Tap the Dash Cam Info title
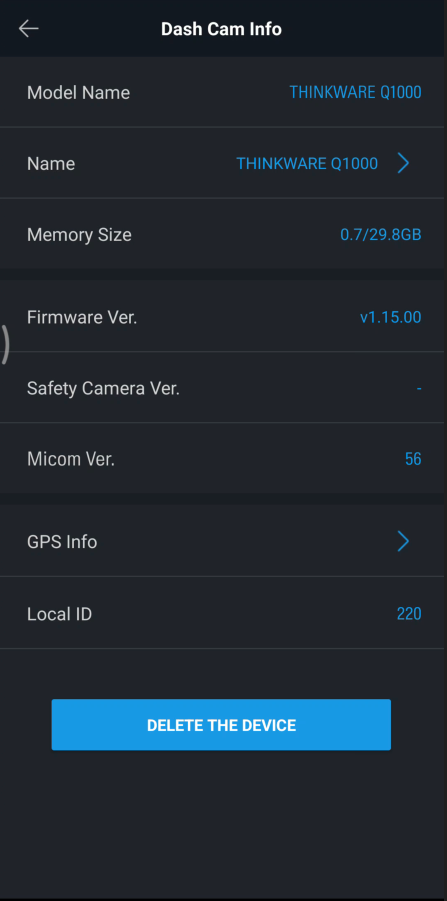Screen dimensions: 447x901 click(x=221, y=29)
